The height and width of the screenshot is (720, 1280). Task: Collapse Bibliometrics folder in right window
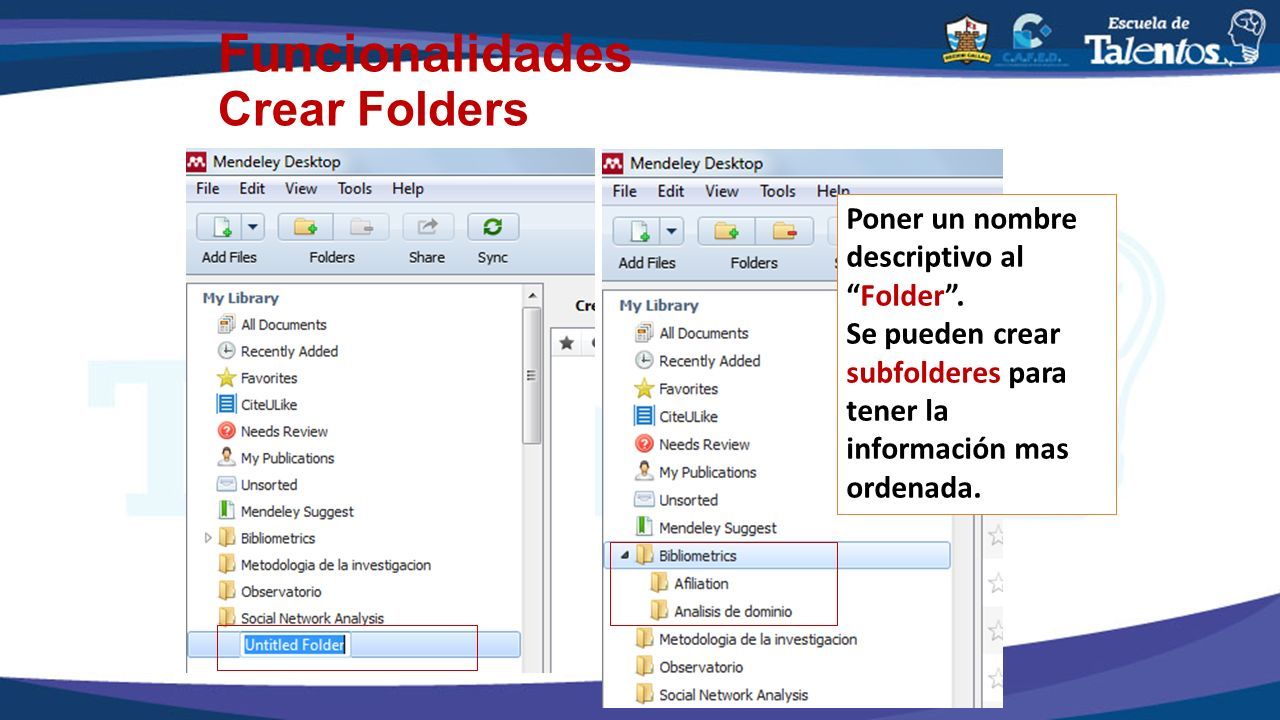[625, 556]
